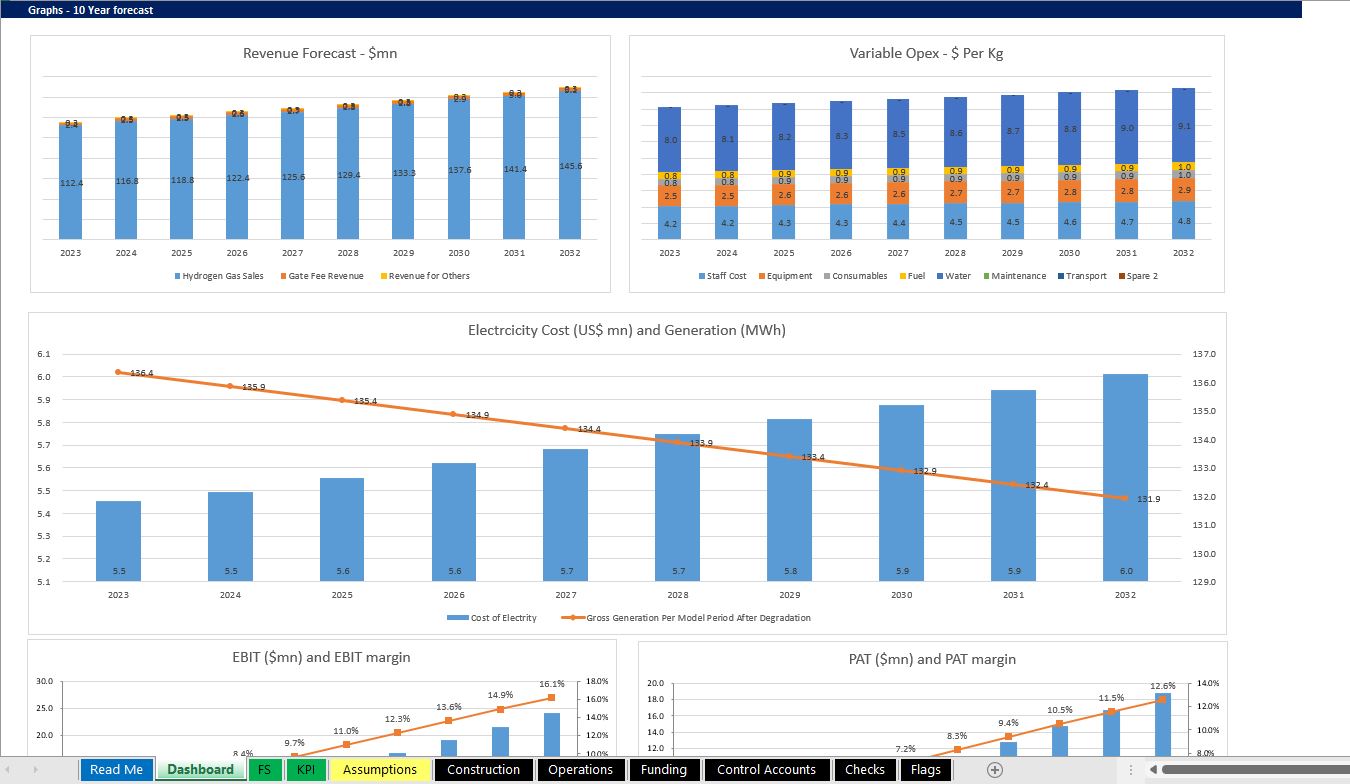Click the 12.6% PAT margin data label
The height and width of the screenshot is (784, 1350).
click(1163, 686)
